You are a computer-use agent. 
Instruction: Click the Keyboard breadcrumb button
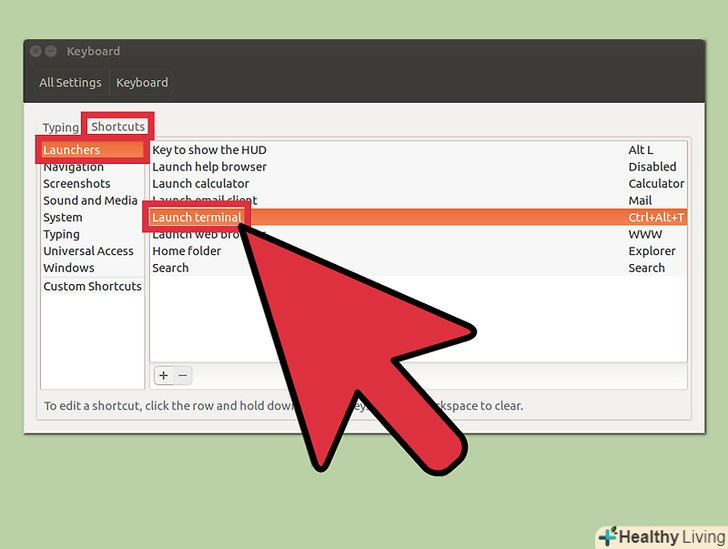142,83
